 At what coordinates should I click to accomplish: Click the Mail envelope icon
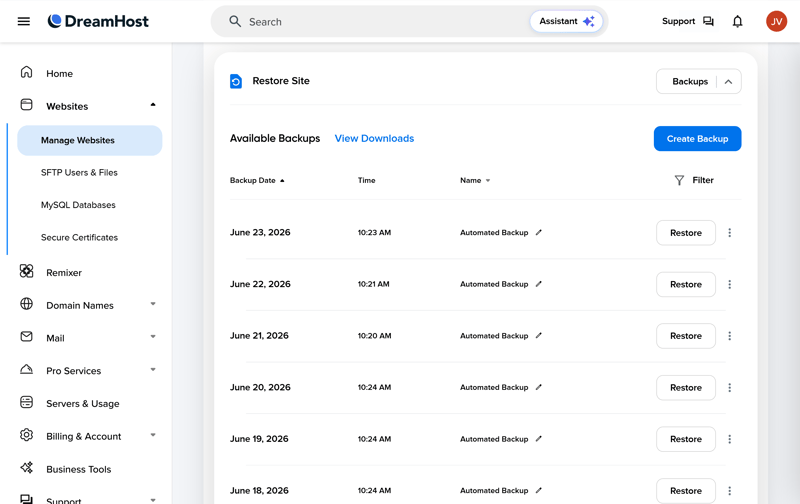click(x=27, y=337)
